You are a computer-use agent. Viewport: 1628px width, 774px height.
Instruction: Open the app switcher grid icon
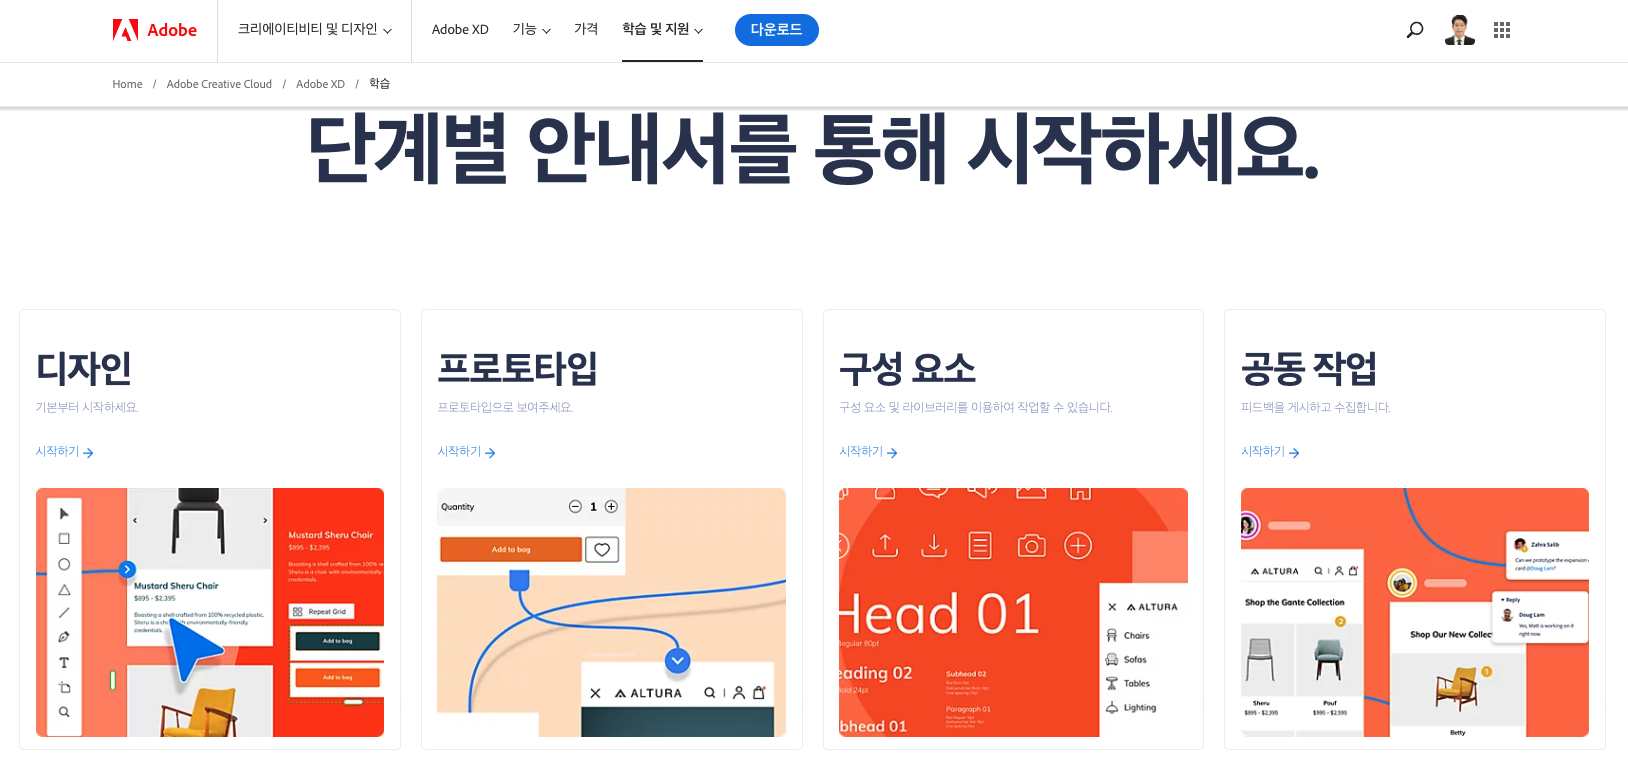(x=1502, y=30)
